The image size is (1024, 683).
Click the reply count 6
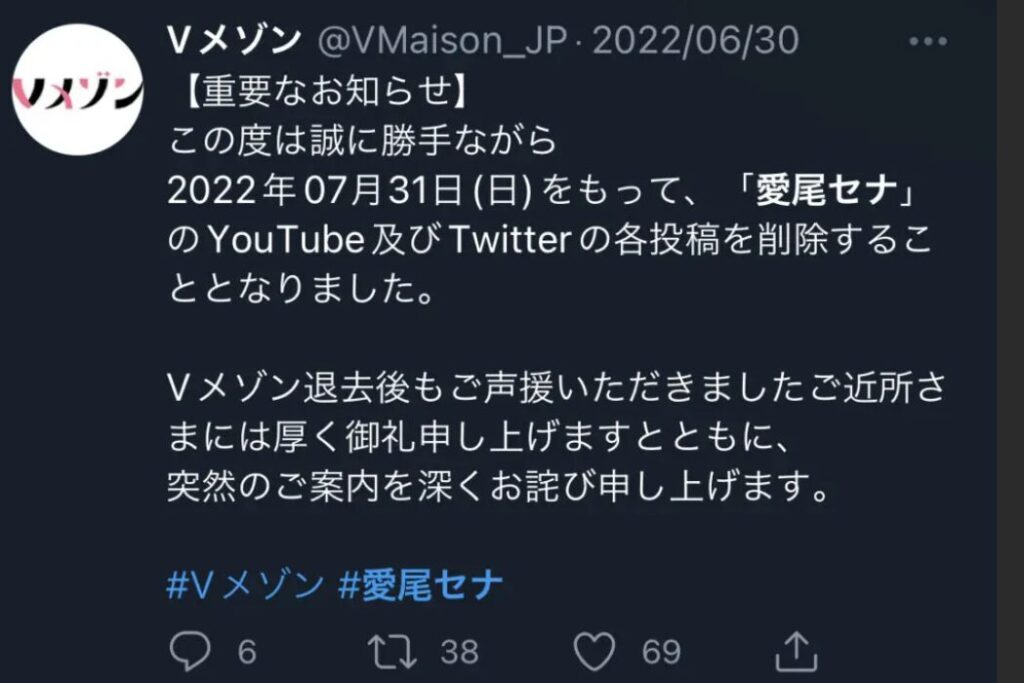[x=247, y=652]
